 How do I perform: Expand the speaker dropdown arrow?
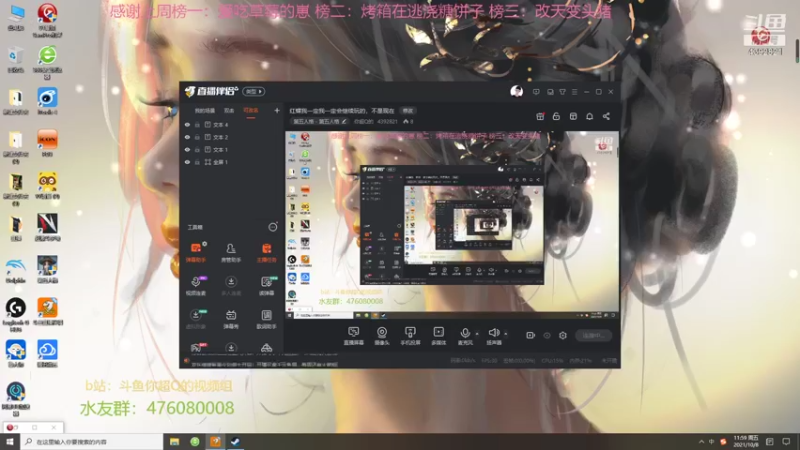(506, 334)
